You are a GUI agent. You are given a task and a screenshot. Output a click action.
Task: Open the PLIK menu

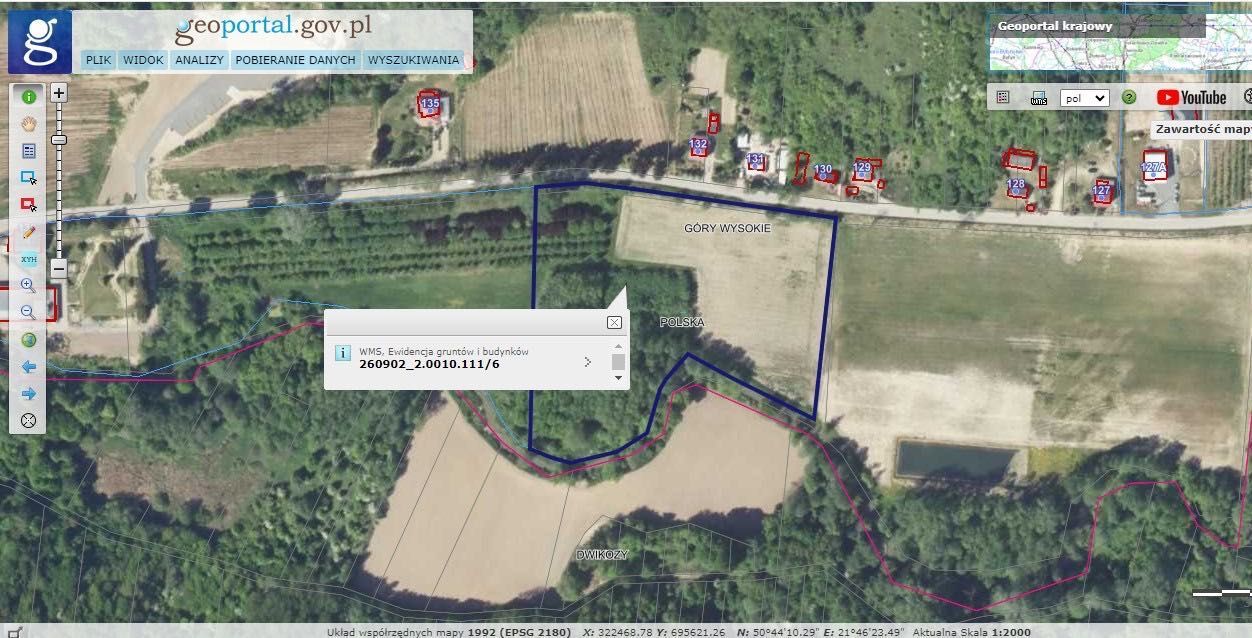(99, 60)
